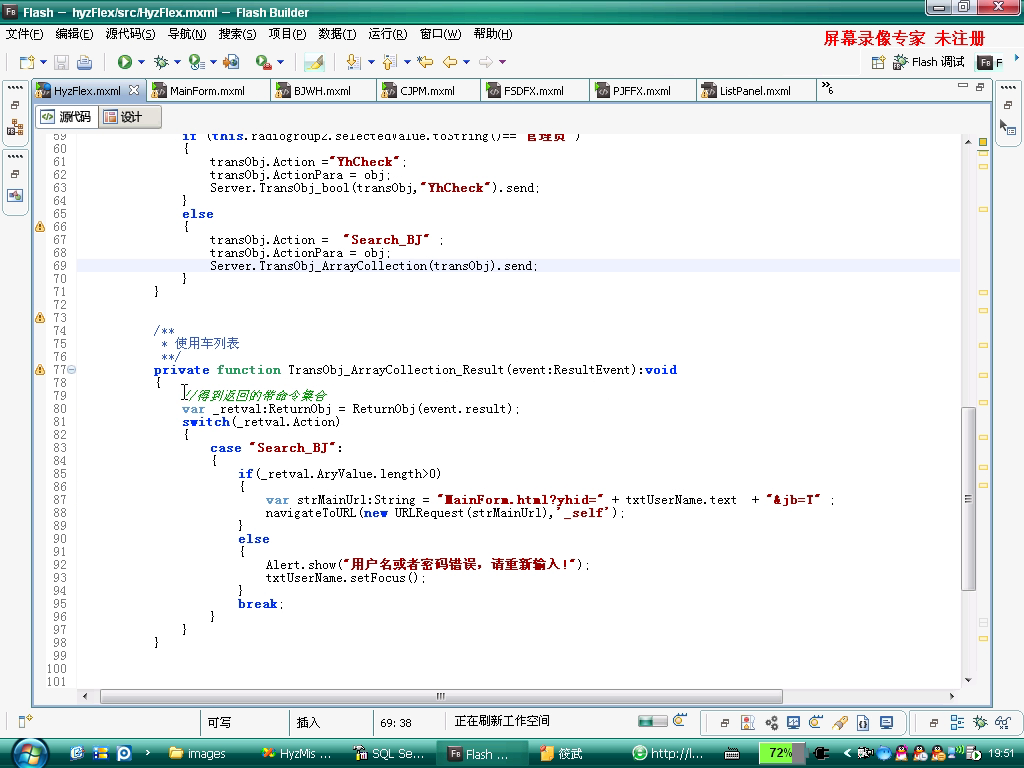Start debugging with the bug icon
This screenshot has width=1024, height=768.
tap(161, 62)
